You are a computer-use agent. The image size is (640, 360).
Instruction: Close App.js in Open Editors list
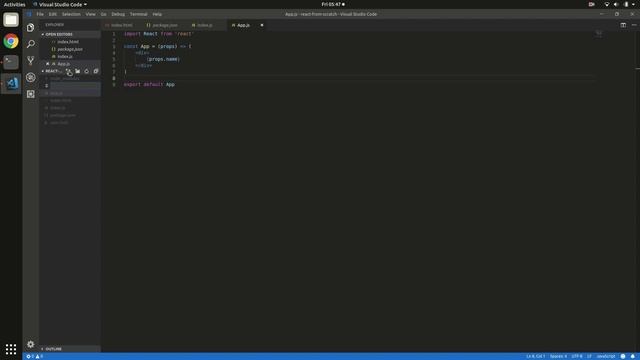[47, 64]
